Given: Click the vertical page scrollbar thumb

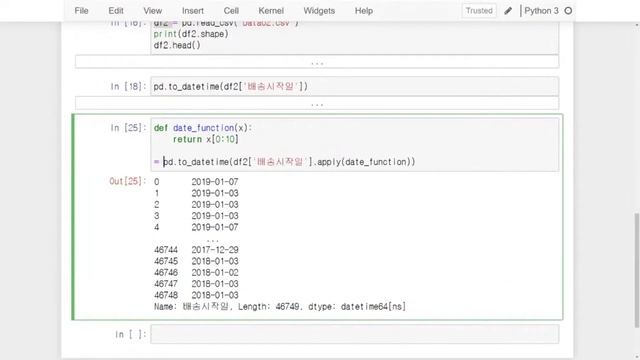Looking at the screenshot, I should click(x=637, y=270).
